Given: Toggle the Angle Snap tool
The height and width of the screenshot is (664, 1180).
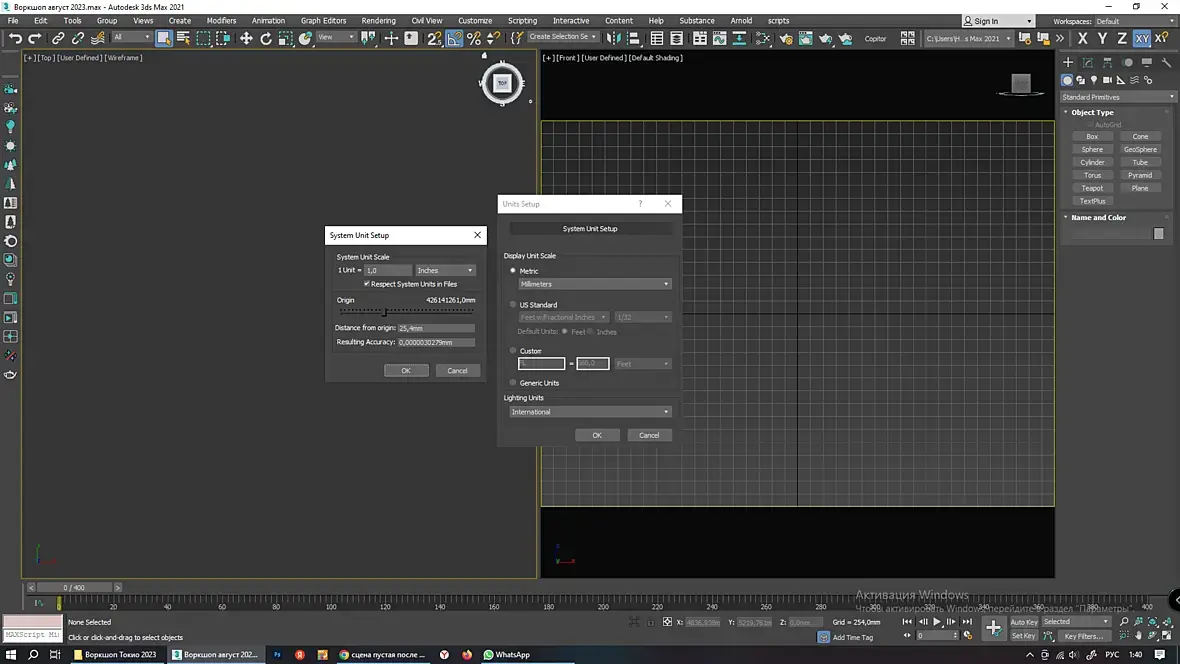Looking at the screenshot, I should (x=454, y=38).
